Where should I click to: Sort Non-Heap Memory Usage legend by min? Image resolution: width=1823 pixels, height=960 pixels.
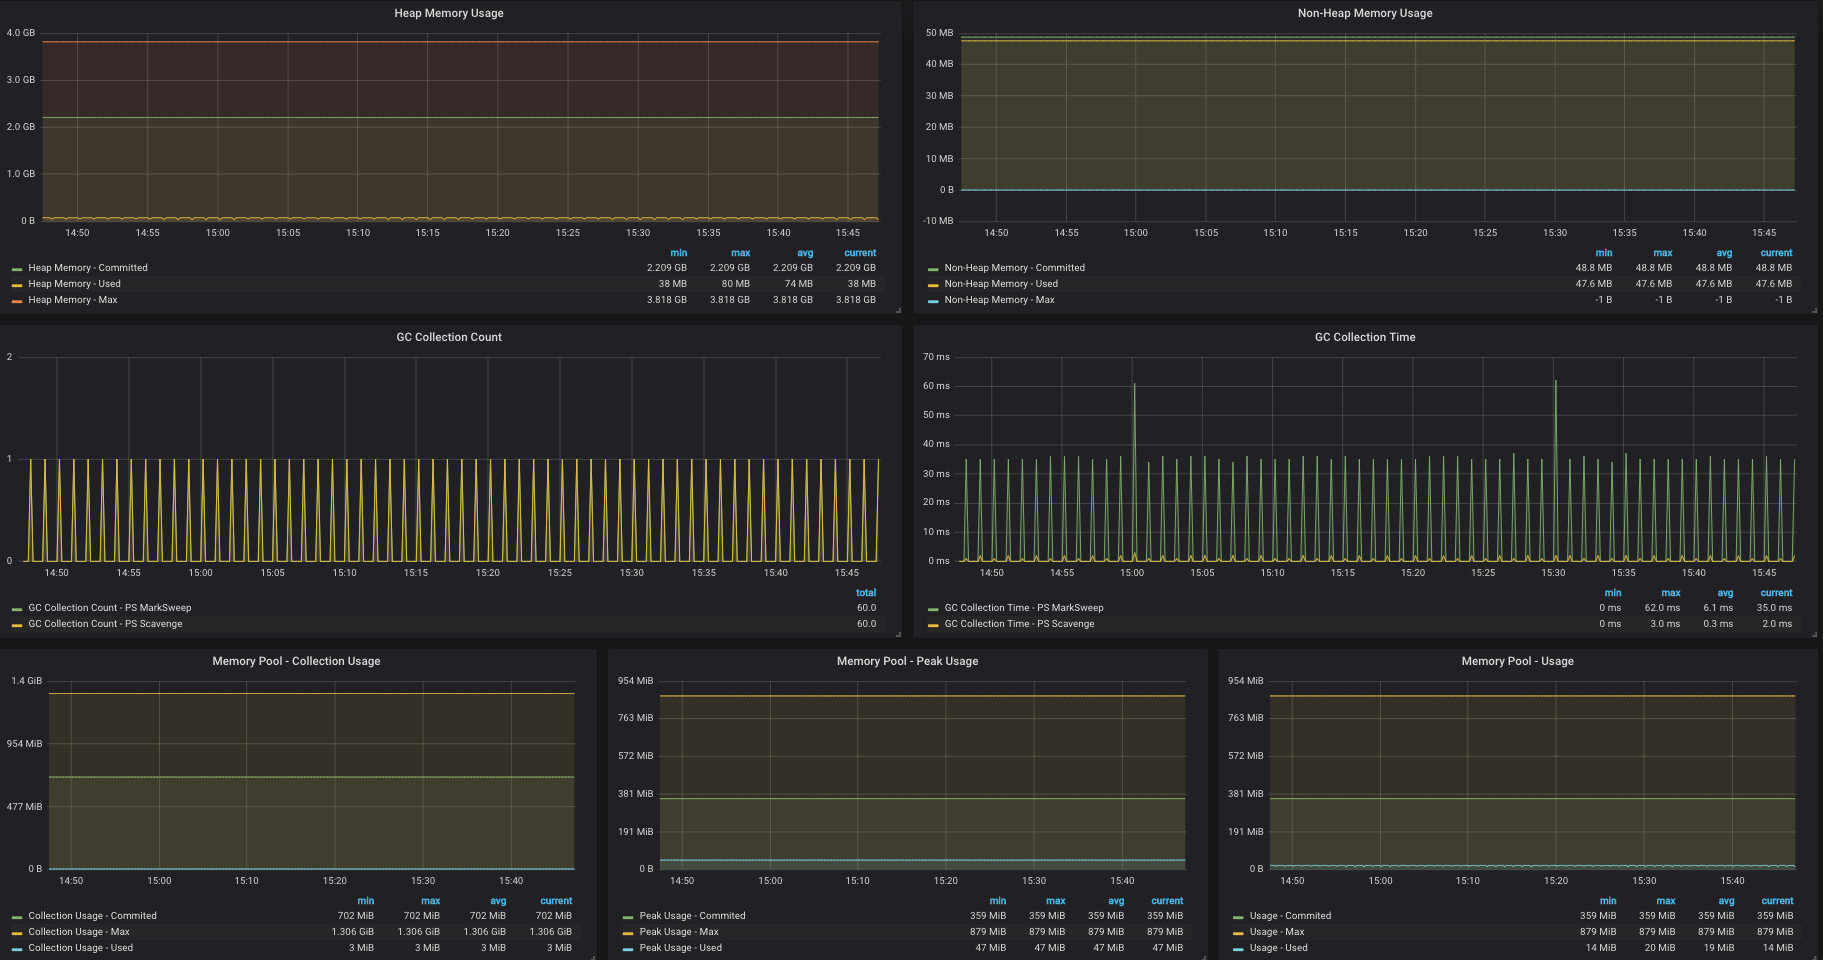coord(1604,253)
